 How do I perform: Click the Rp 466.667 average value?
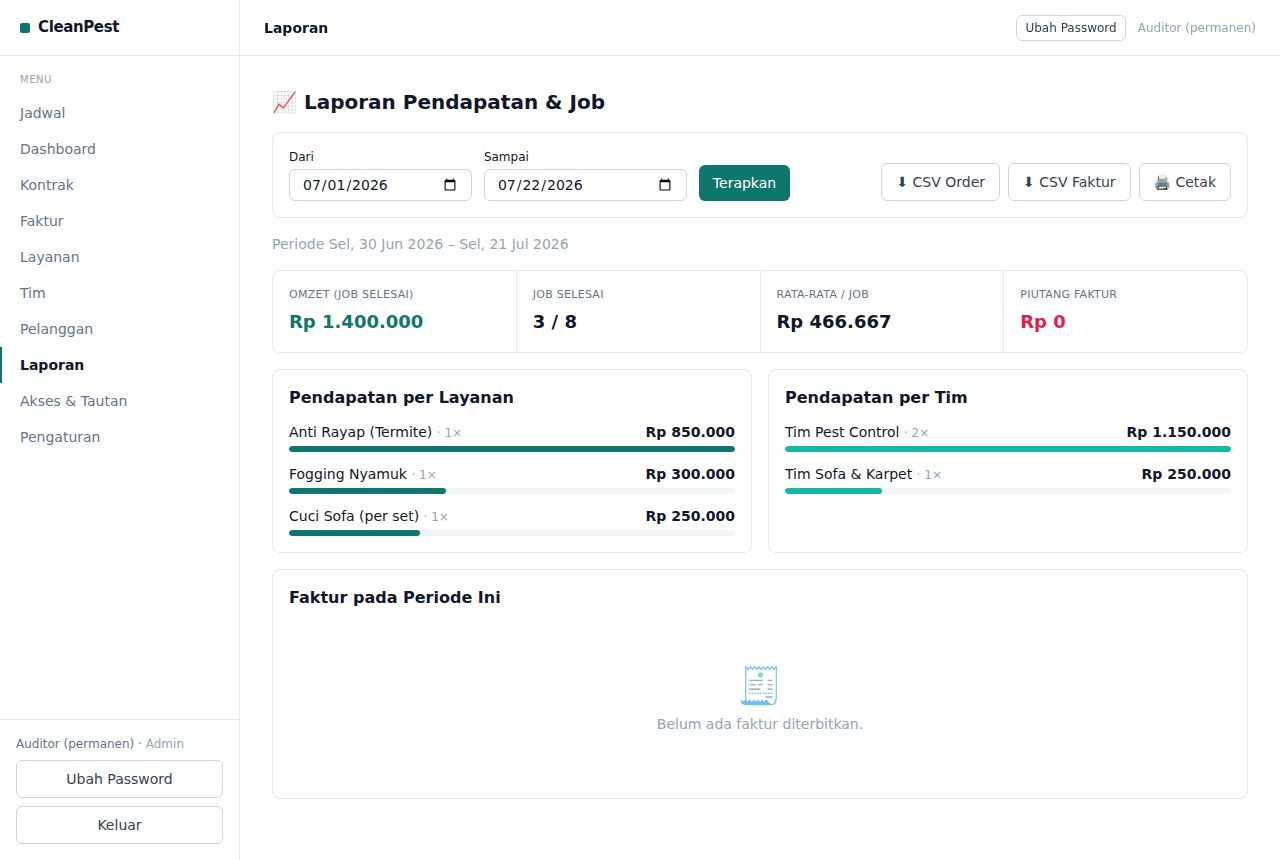point(834,322)
